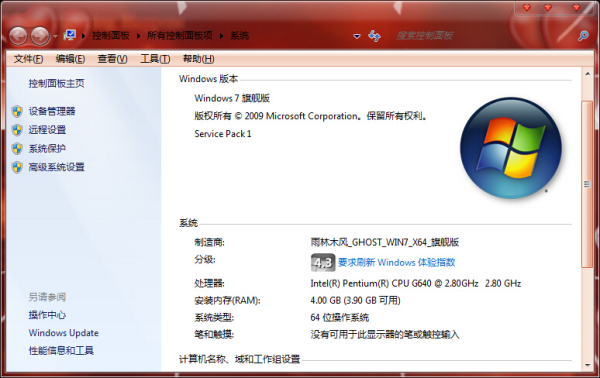Go back with the Back arrow button
The height and width of the screenshot is (378, 600).
18,36
